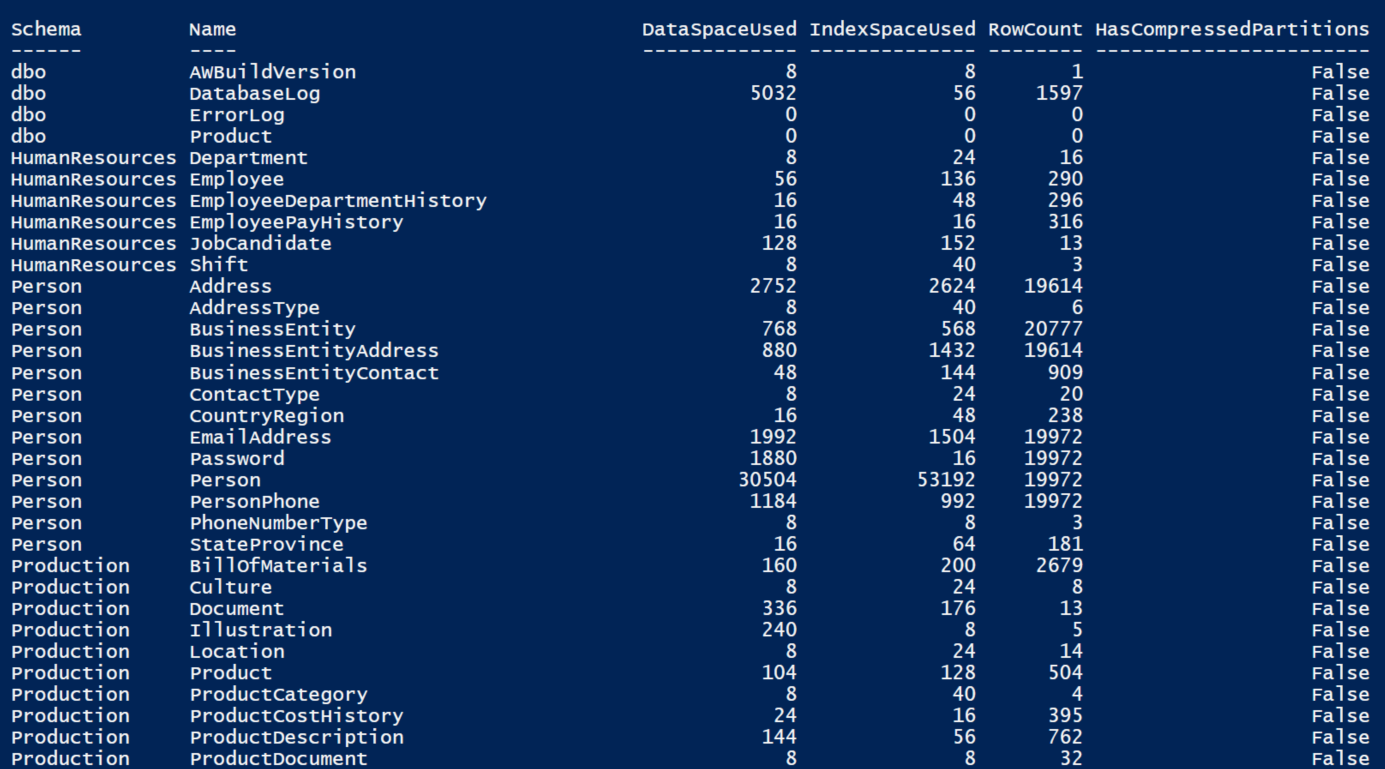Click the DatabaseLog table name
Viewport: 1385px width, 769px height.
click(x=255, y=94)
